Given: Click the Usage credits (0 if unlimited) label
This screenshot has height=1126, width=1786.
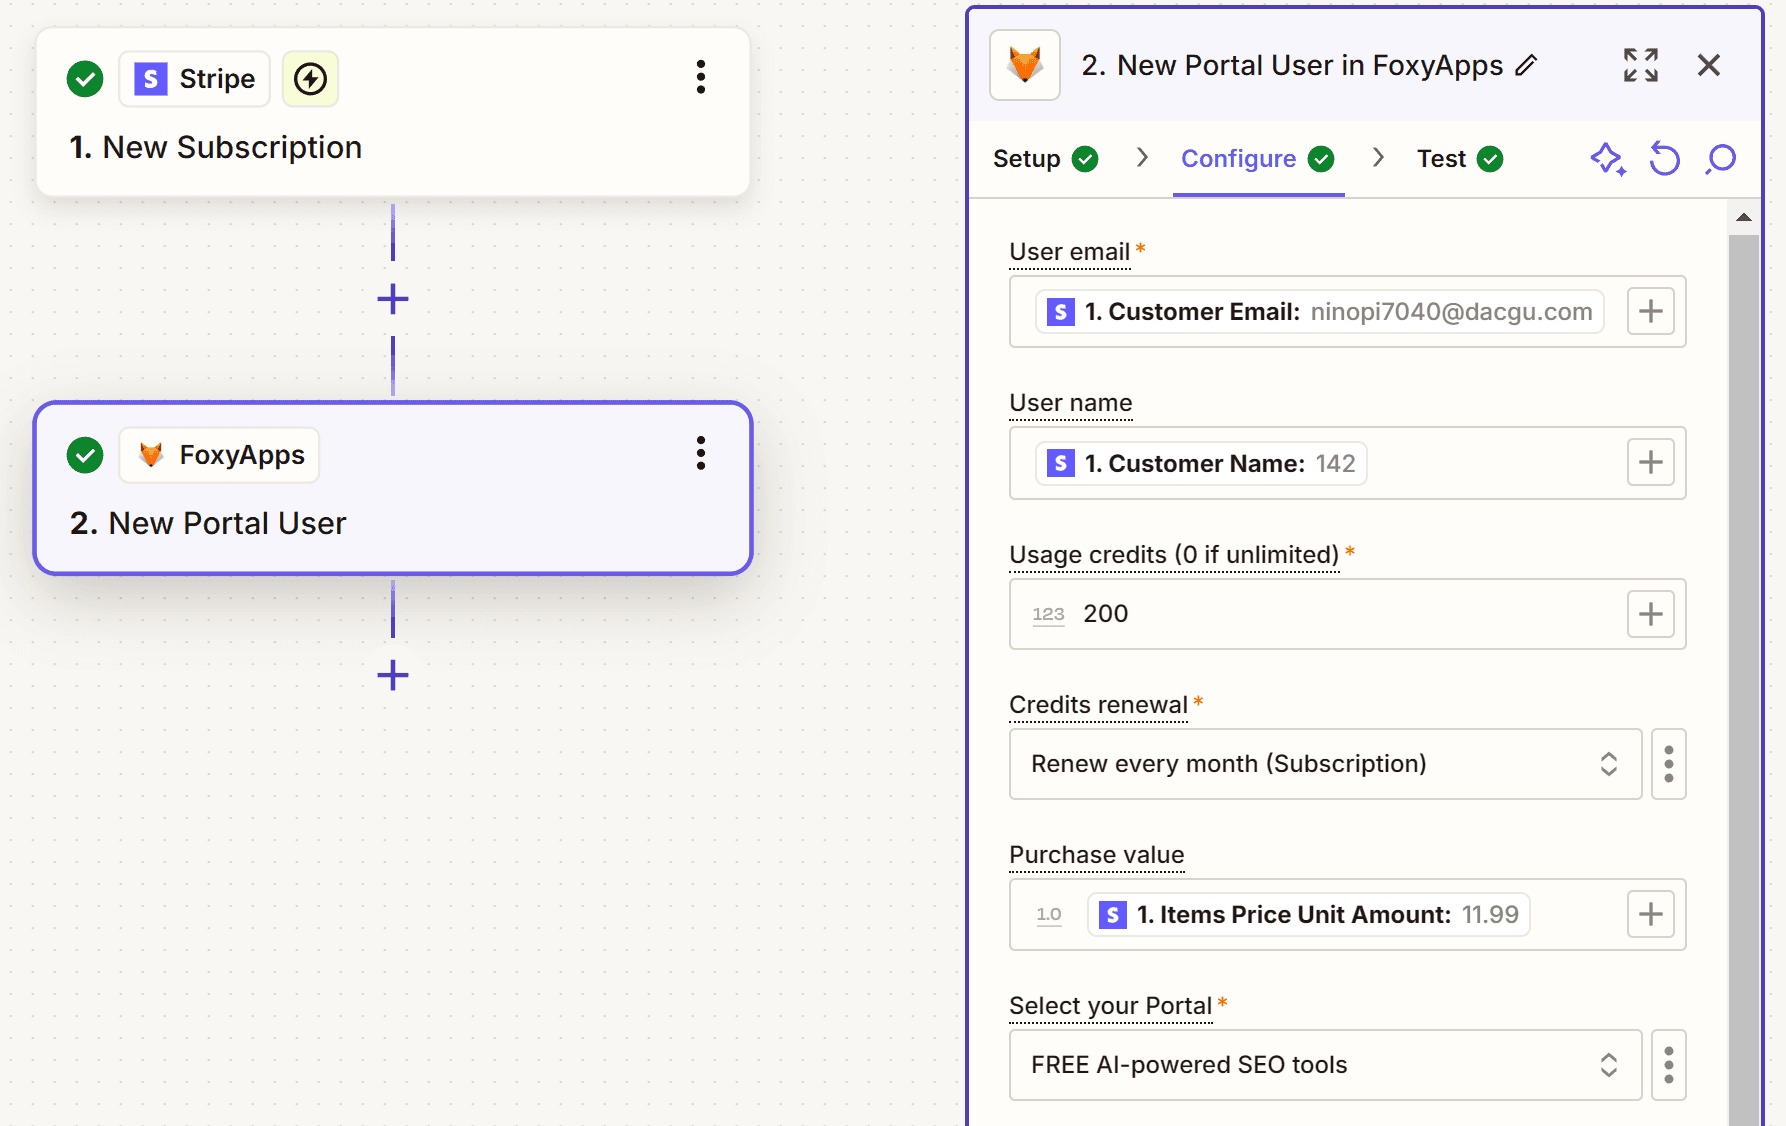Looking at the screenshot, I should click(x=1174, y=555).
